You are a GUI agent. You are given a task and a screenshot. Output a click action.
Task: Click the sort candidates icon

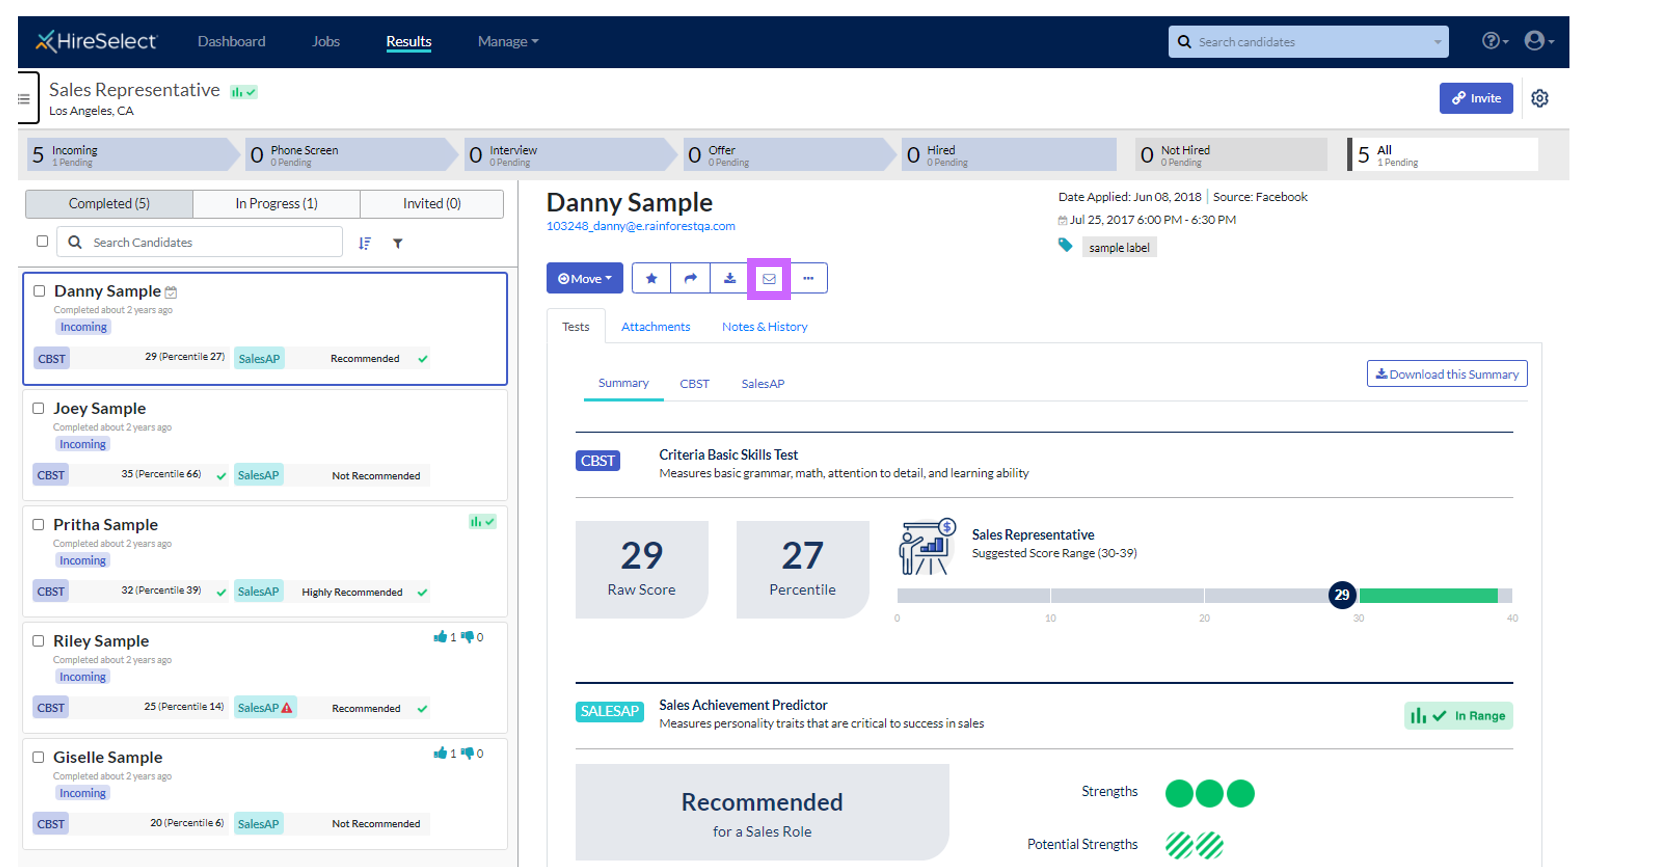365,243
